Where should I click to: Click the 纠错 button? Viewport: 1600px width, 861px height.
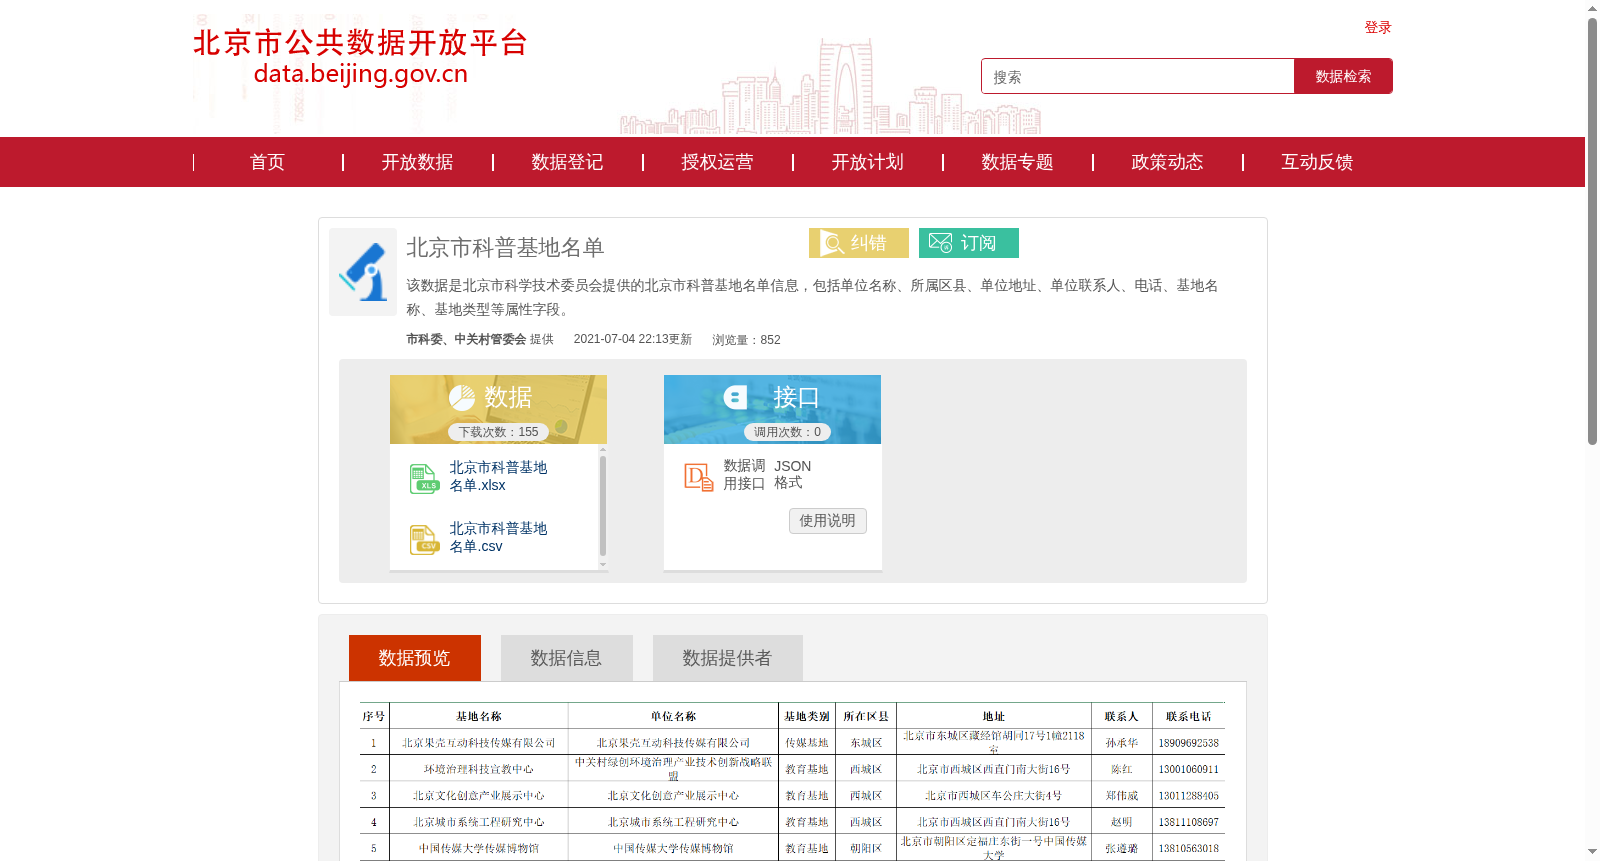tap(859, 243)
